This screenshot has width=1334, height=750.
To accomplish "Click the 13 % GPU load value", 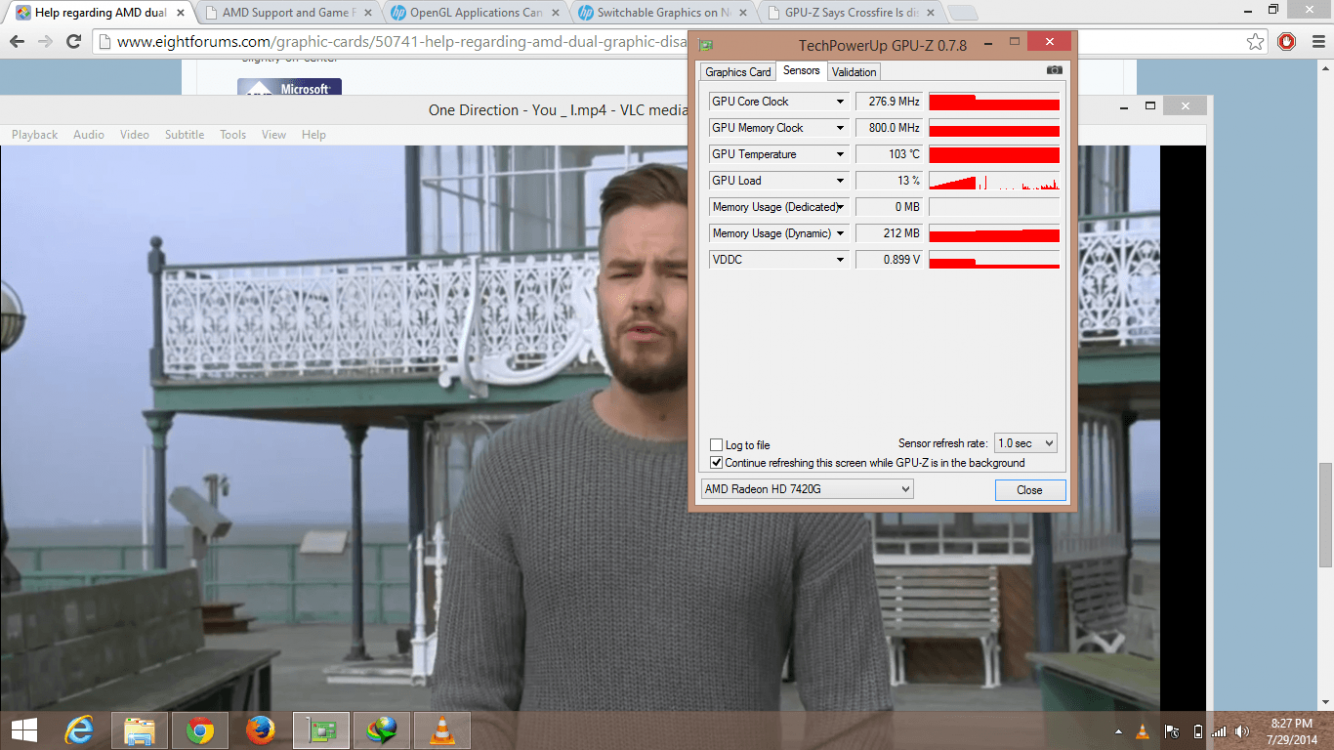I will click(888, 181).
